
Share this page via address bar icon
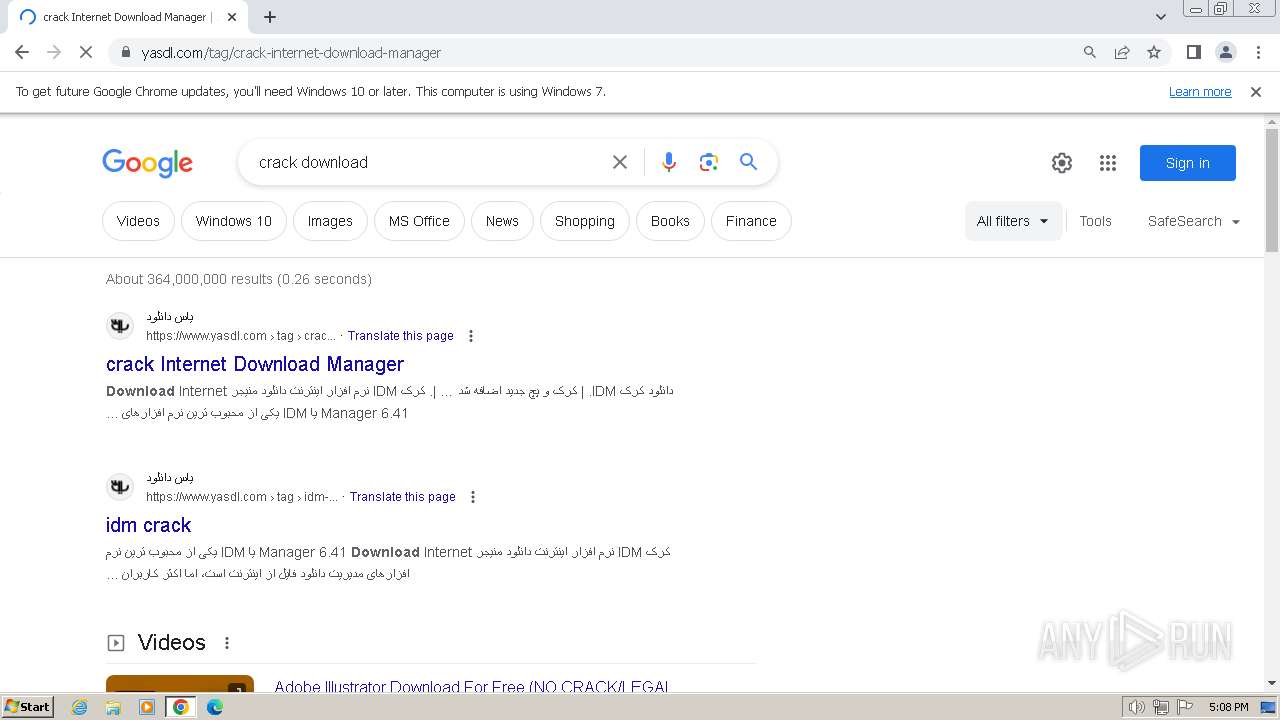[x=1122, y=52]
